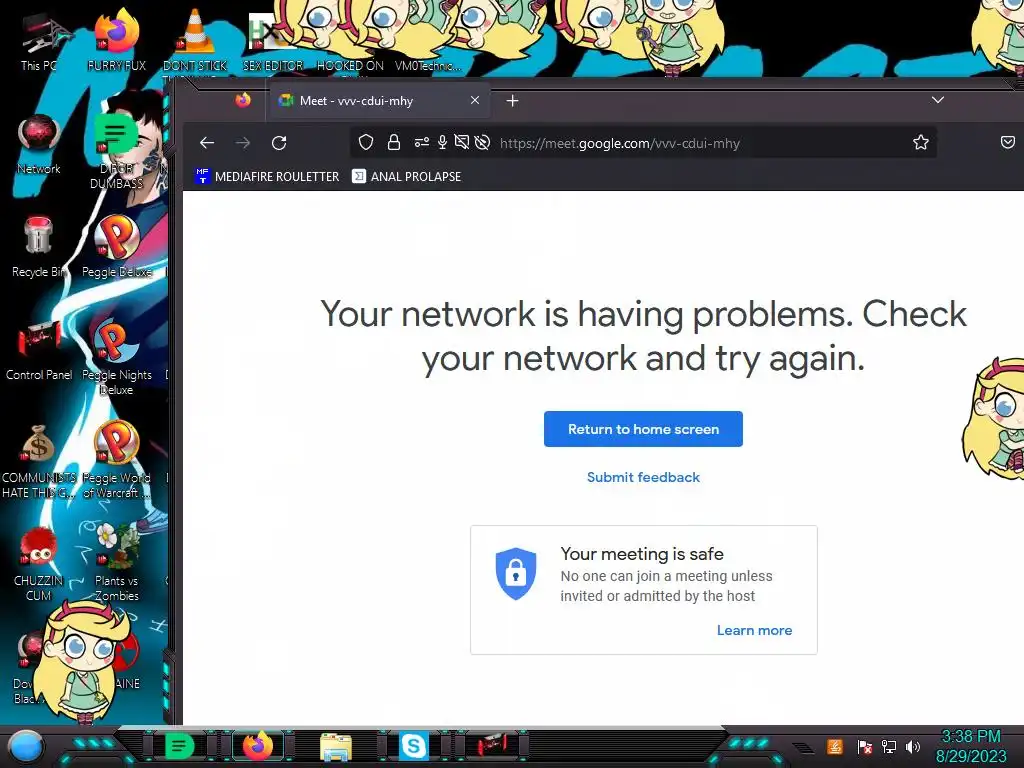Click the Submit feedback link
The width and height of the screenshot is (1024, 768).
point(643,477)
